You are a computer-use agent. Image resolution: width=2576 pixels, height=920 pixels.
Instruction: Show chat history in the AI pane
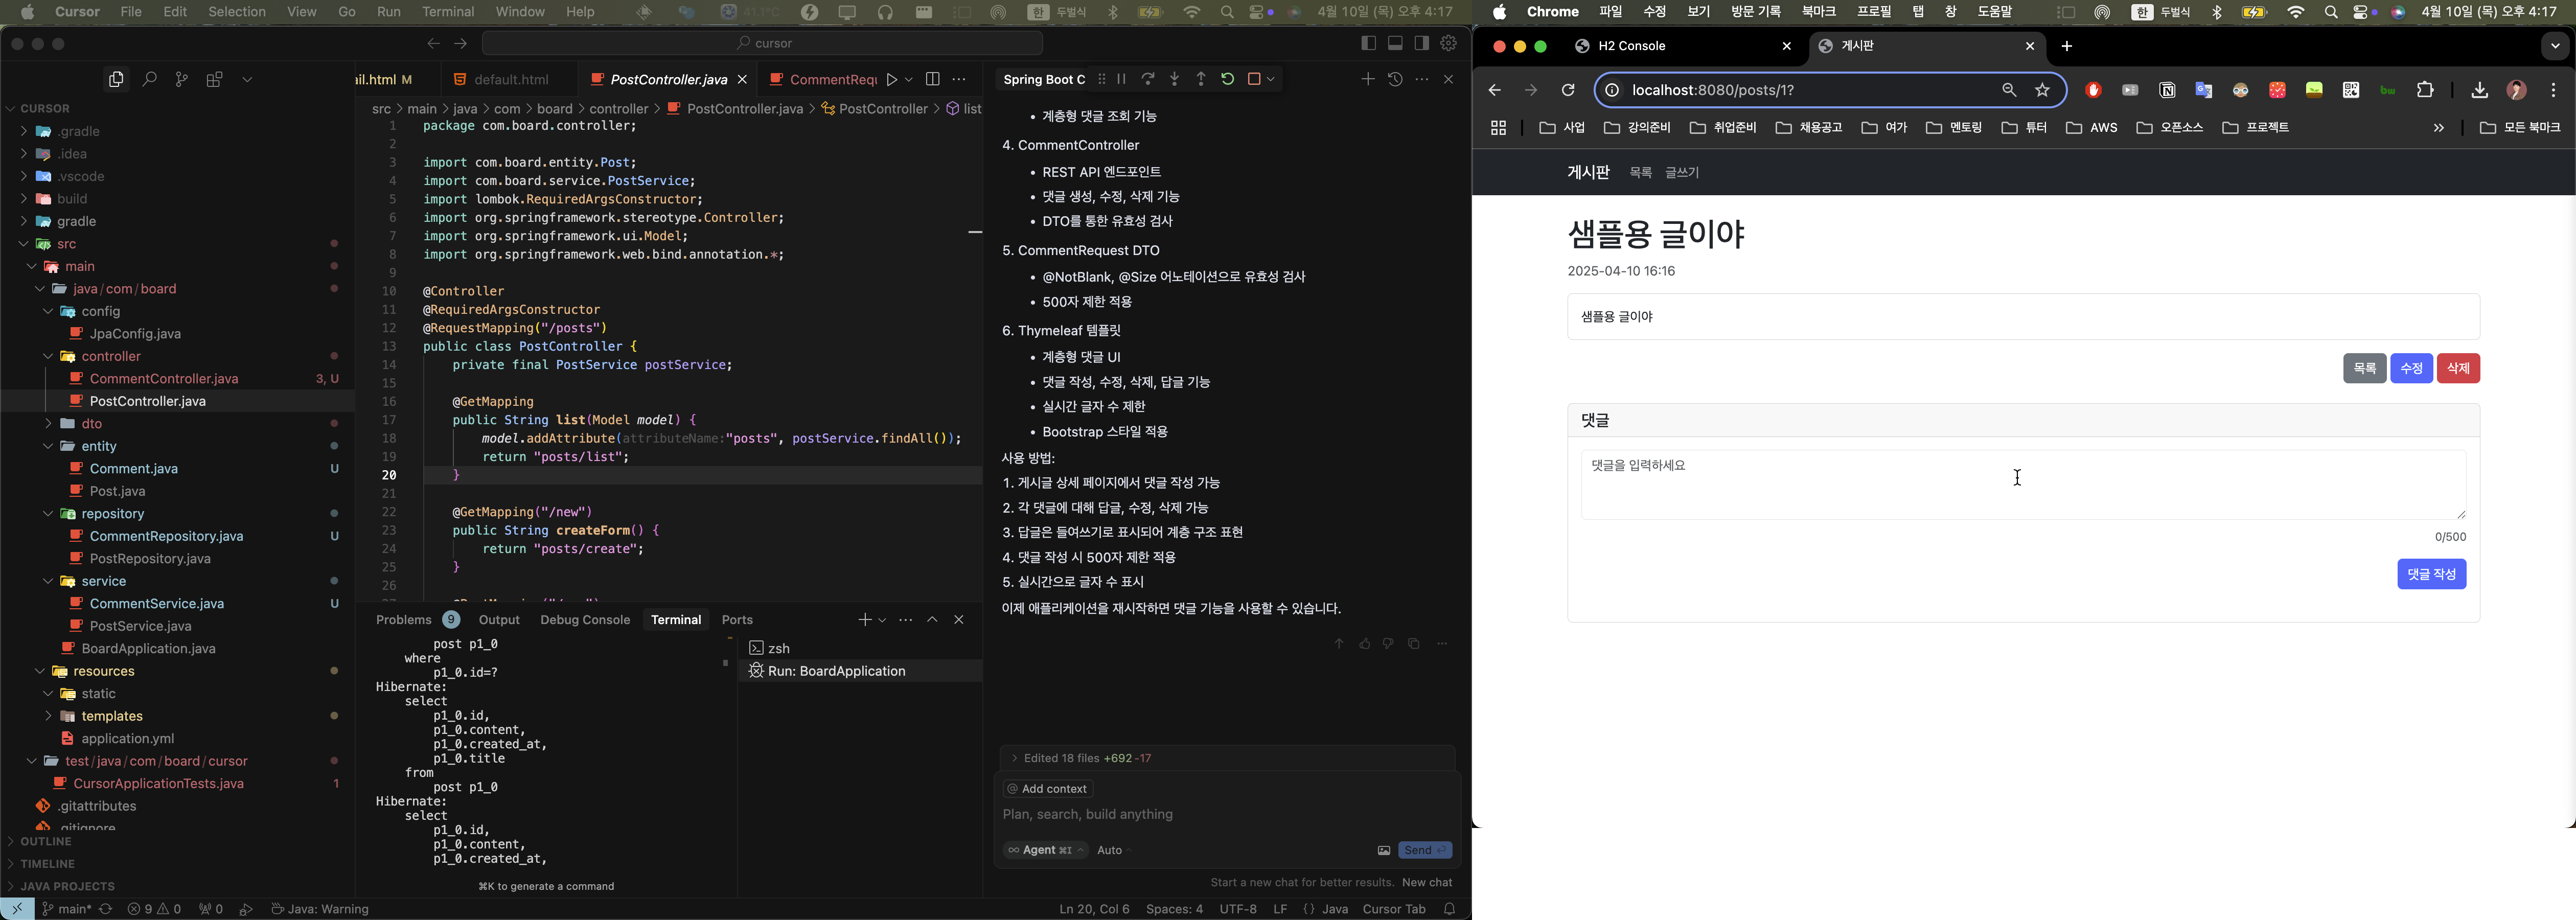click(1395, 79)
